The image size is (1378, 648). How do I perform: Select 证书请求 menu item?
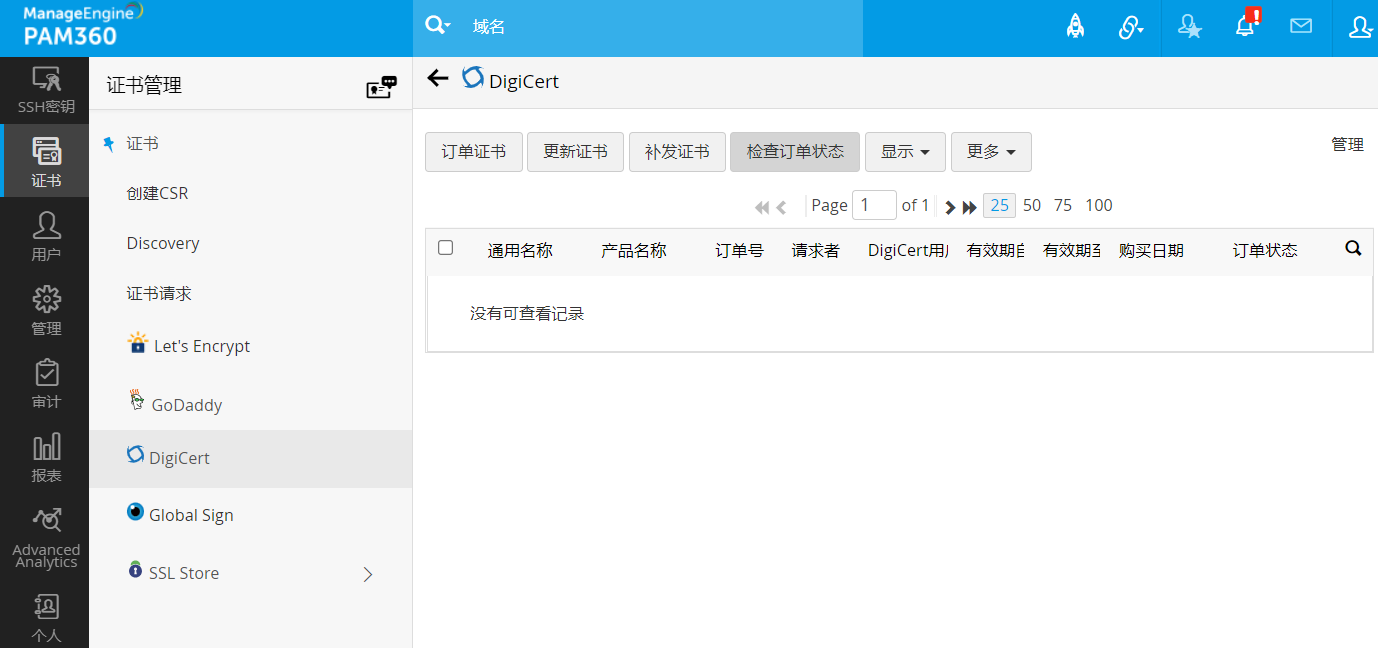(x=159, y=294)
